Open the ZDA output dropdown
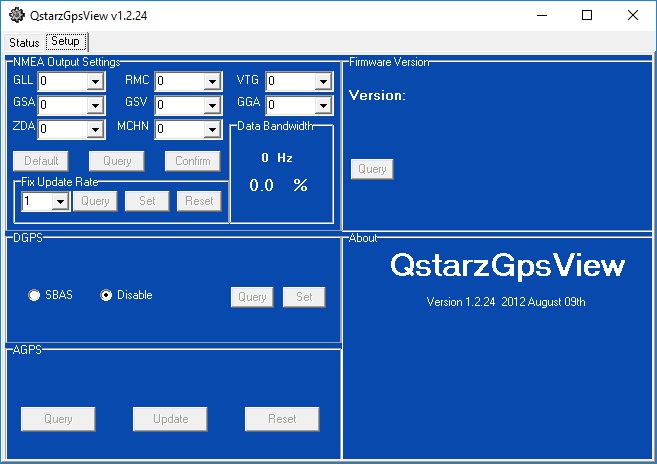 coord(96,130)
